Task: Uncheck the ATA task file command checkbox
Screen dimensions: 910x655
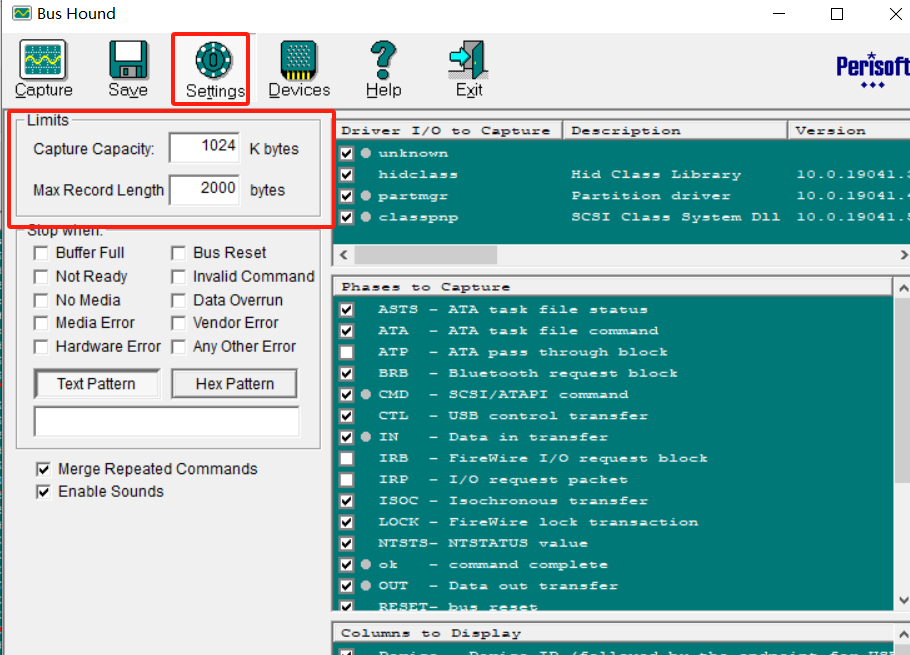Action: 346,331
